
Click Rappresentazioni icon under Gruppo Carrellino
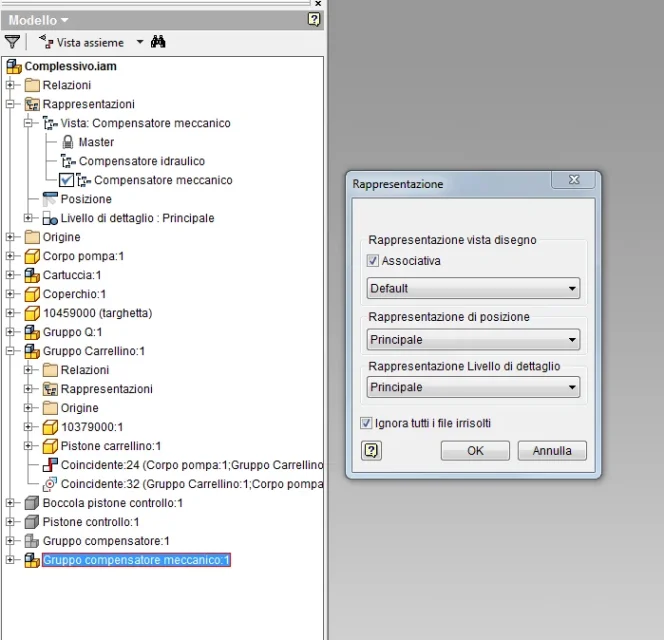(50, 389)
